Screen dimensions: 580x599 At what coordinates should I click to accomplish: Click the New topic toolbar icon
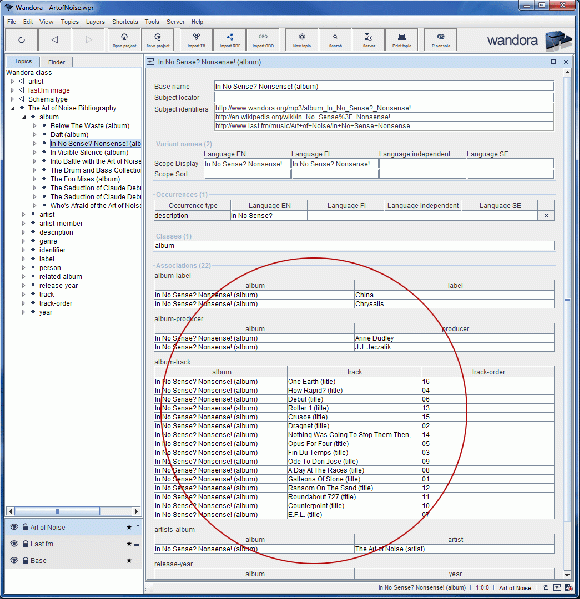point(302,40)
